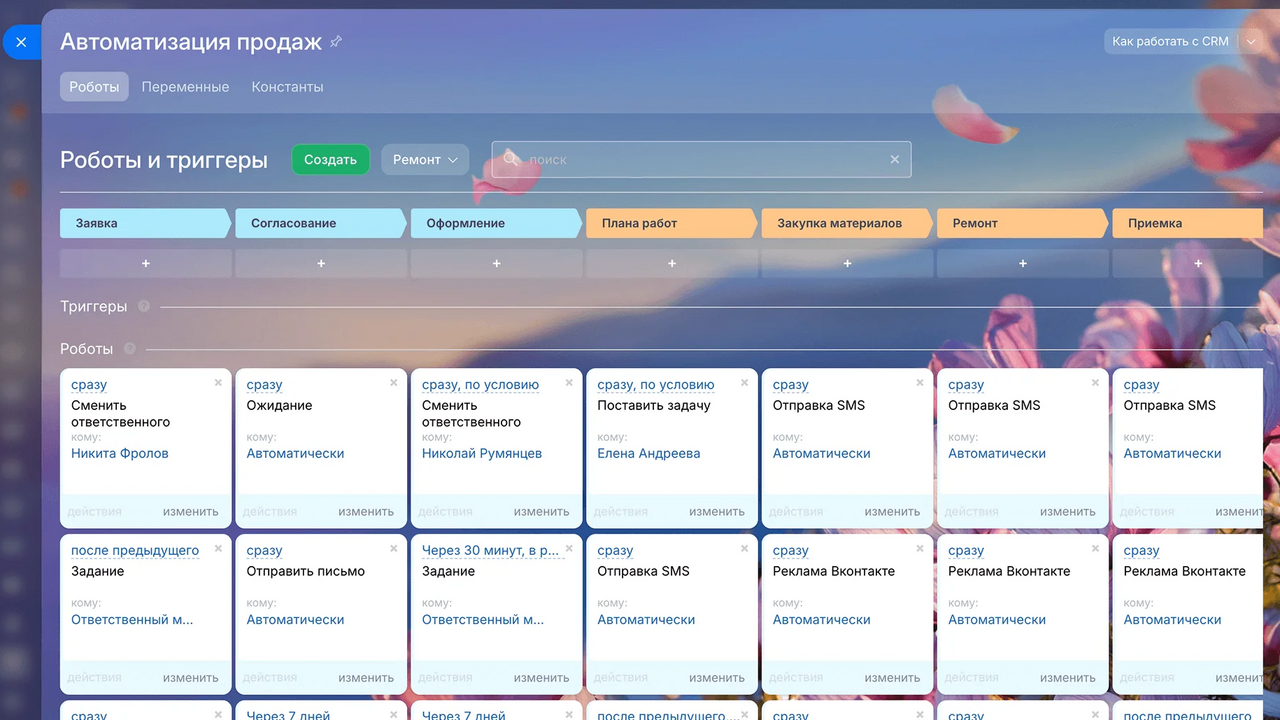This screenshot has height=720, width=1280.
Task: Open the Николай Румянцев recipient link
Action: [482, 454]
